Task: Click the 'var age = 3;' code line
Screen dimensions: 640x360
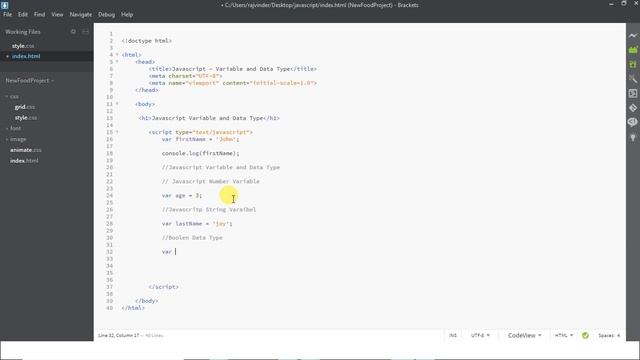Action: (x=182, y=196)
